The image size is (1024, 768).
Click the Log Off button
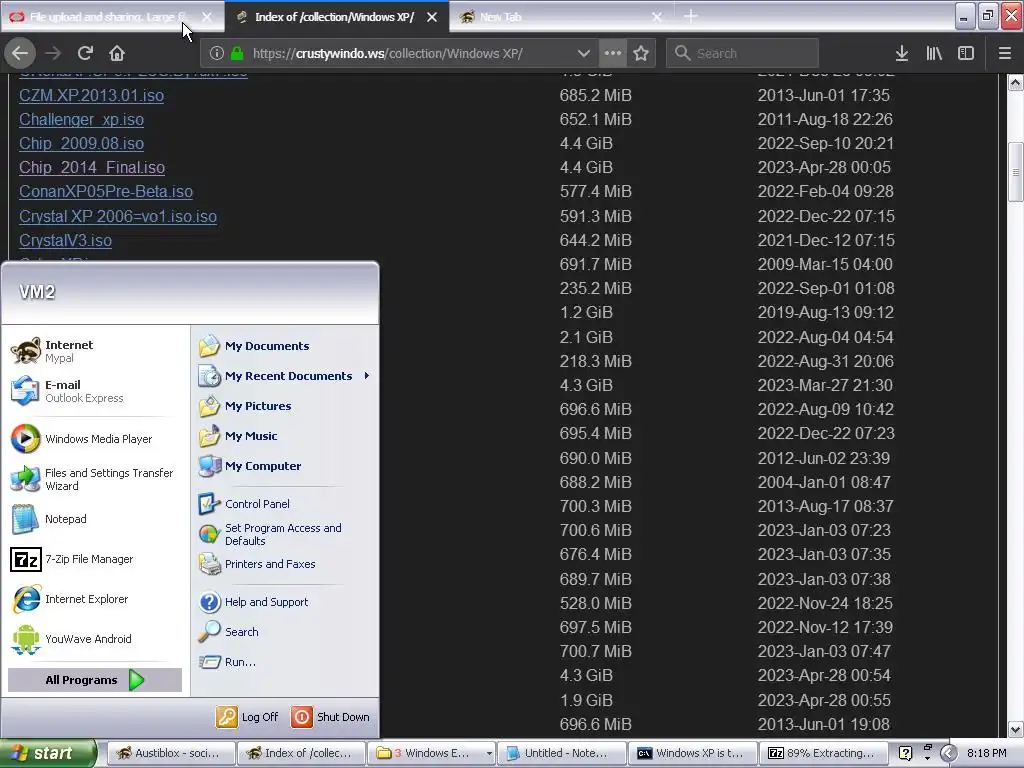click(x=248, y=716)
